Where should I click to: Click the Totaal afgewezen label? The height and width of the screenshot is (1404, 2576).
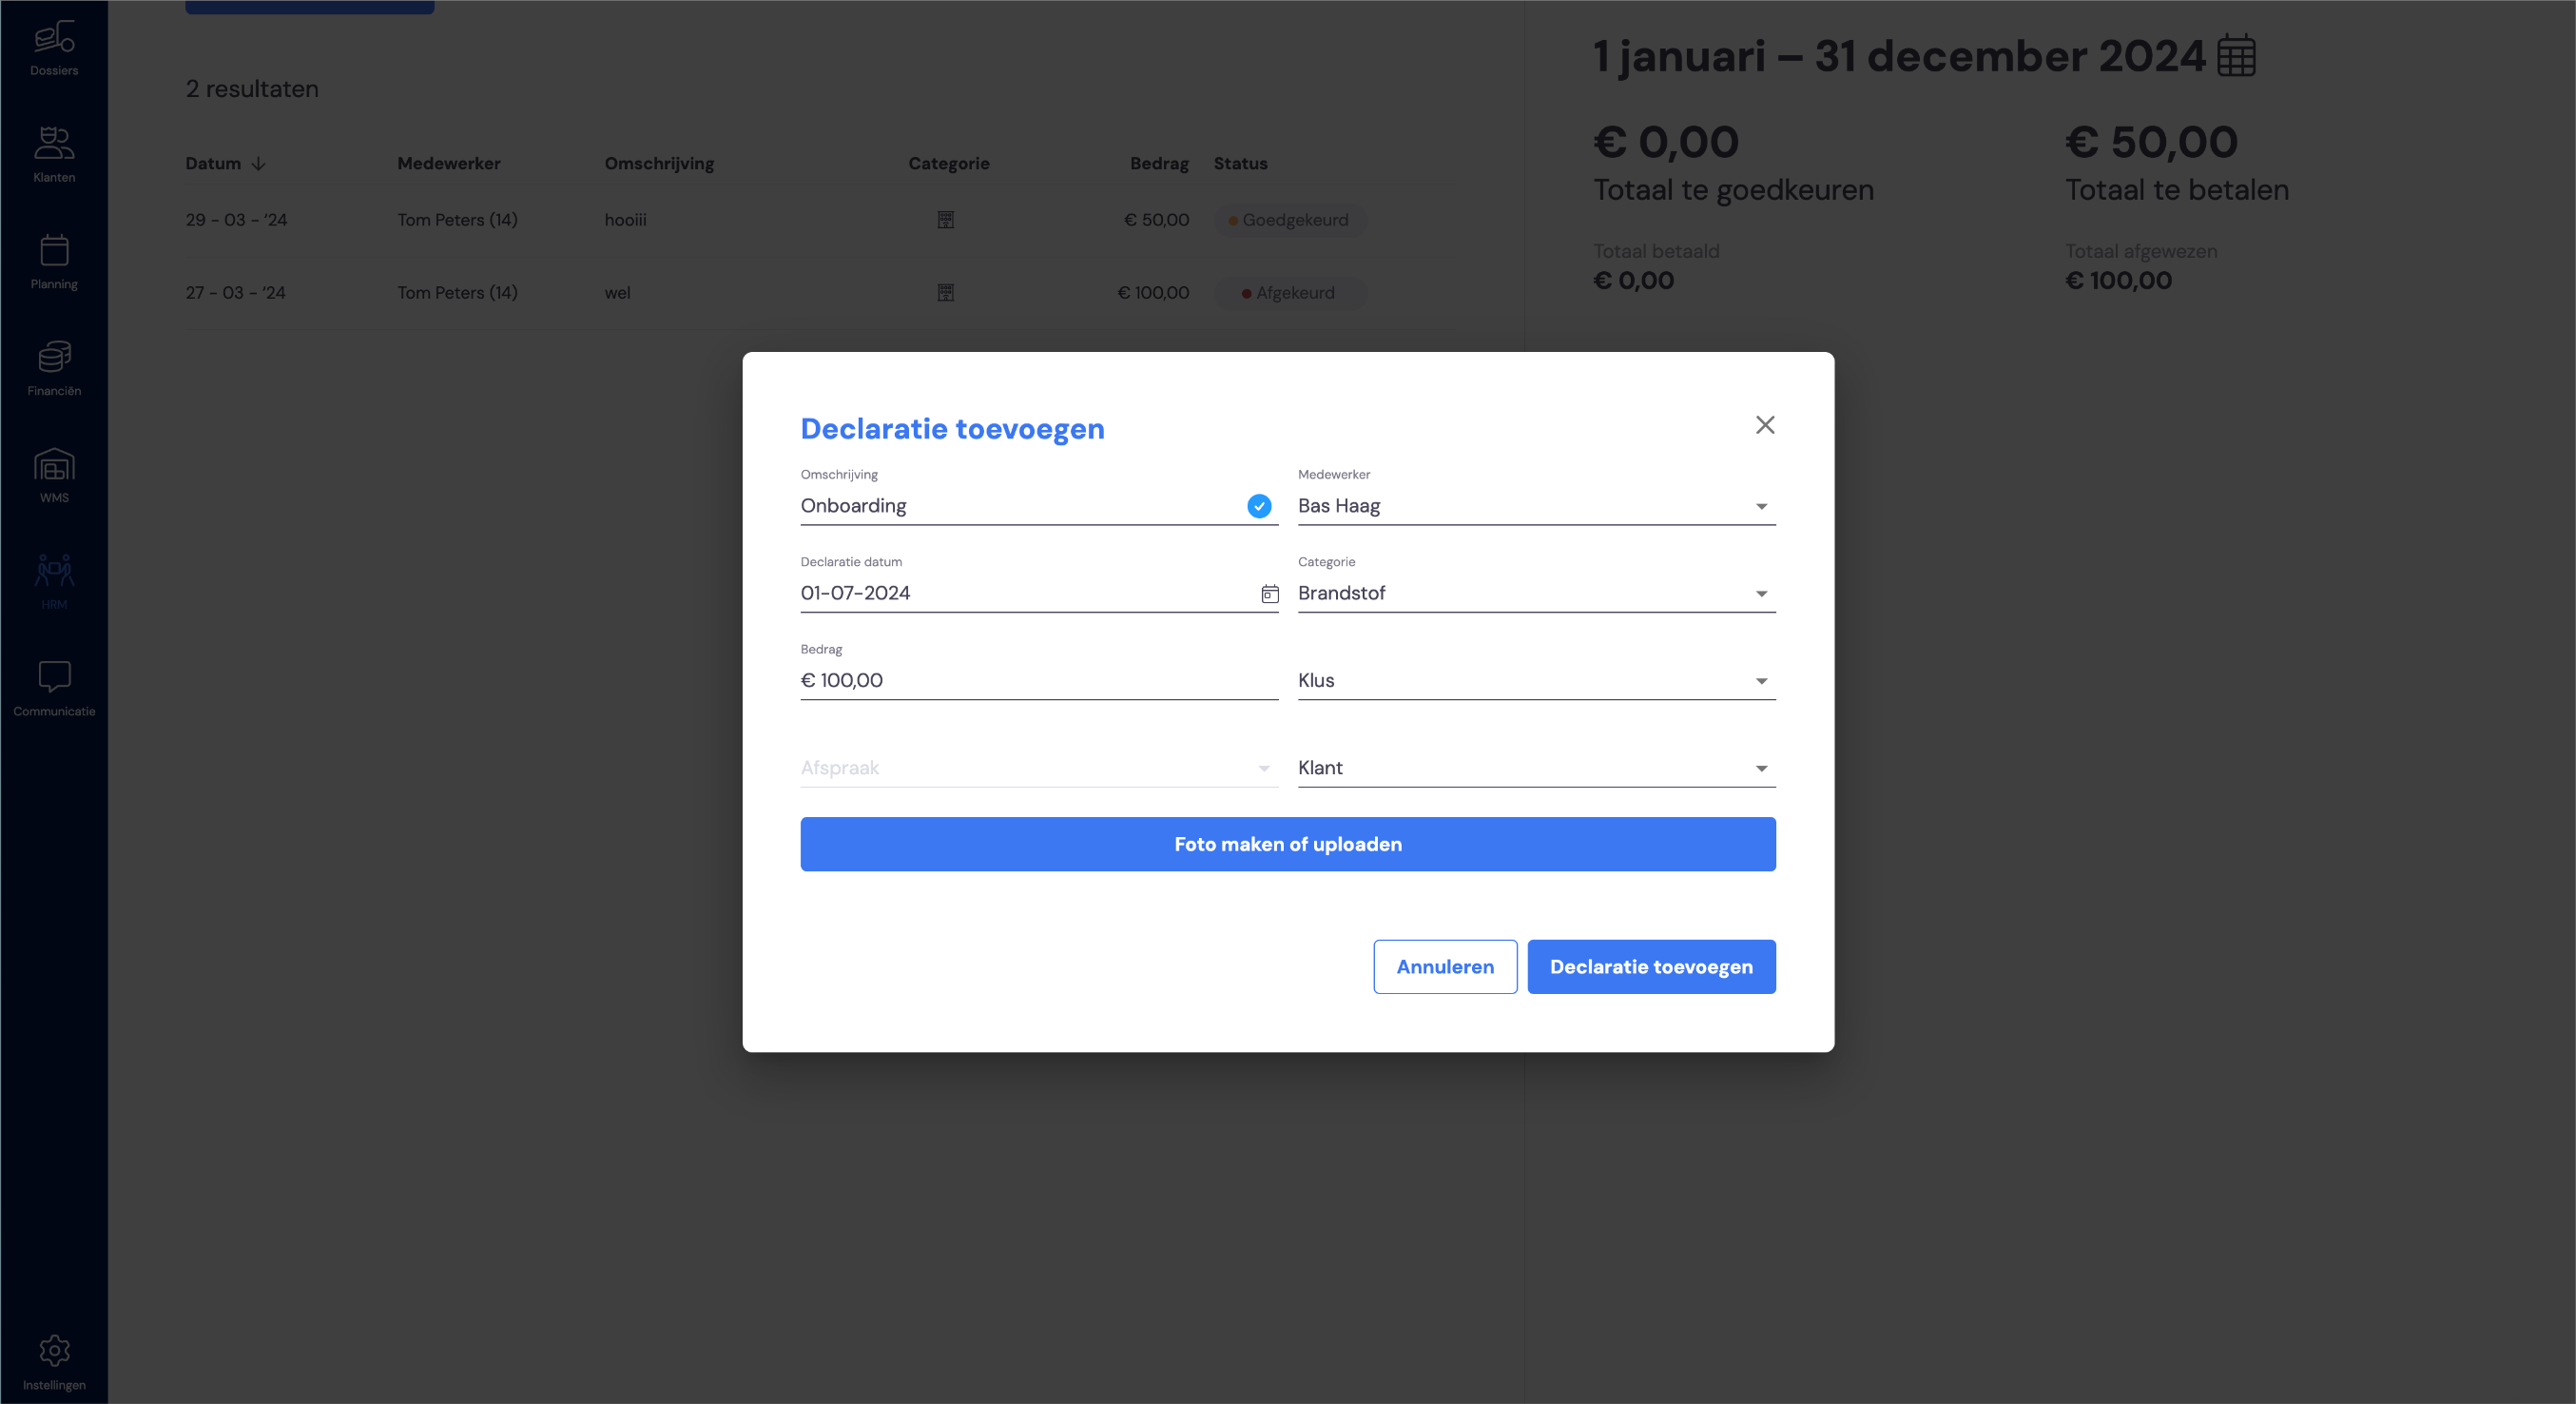(2141, 251)
